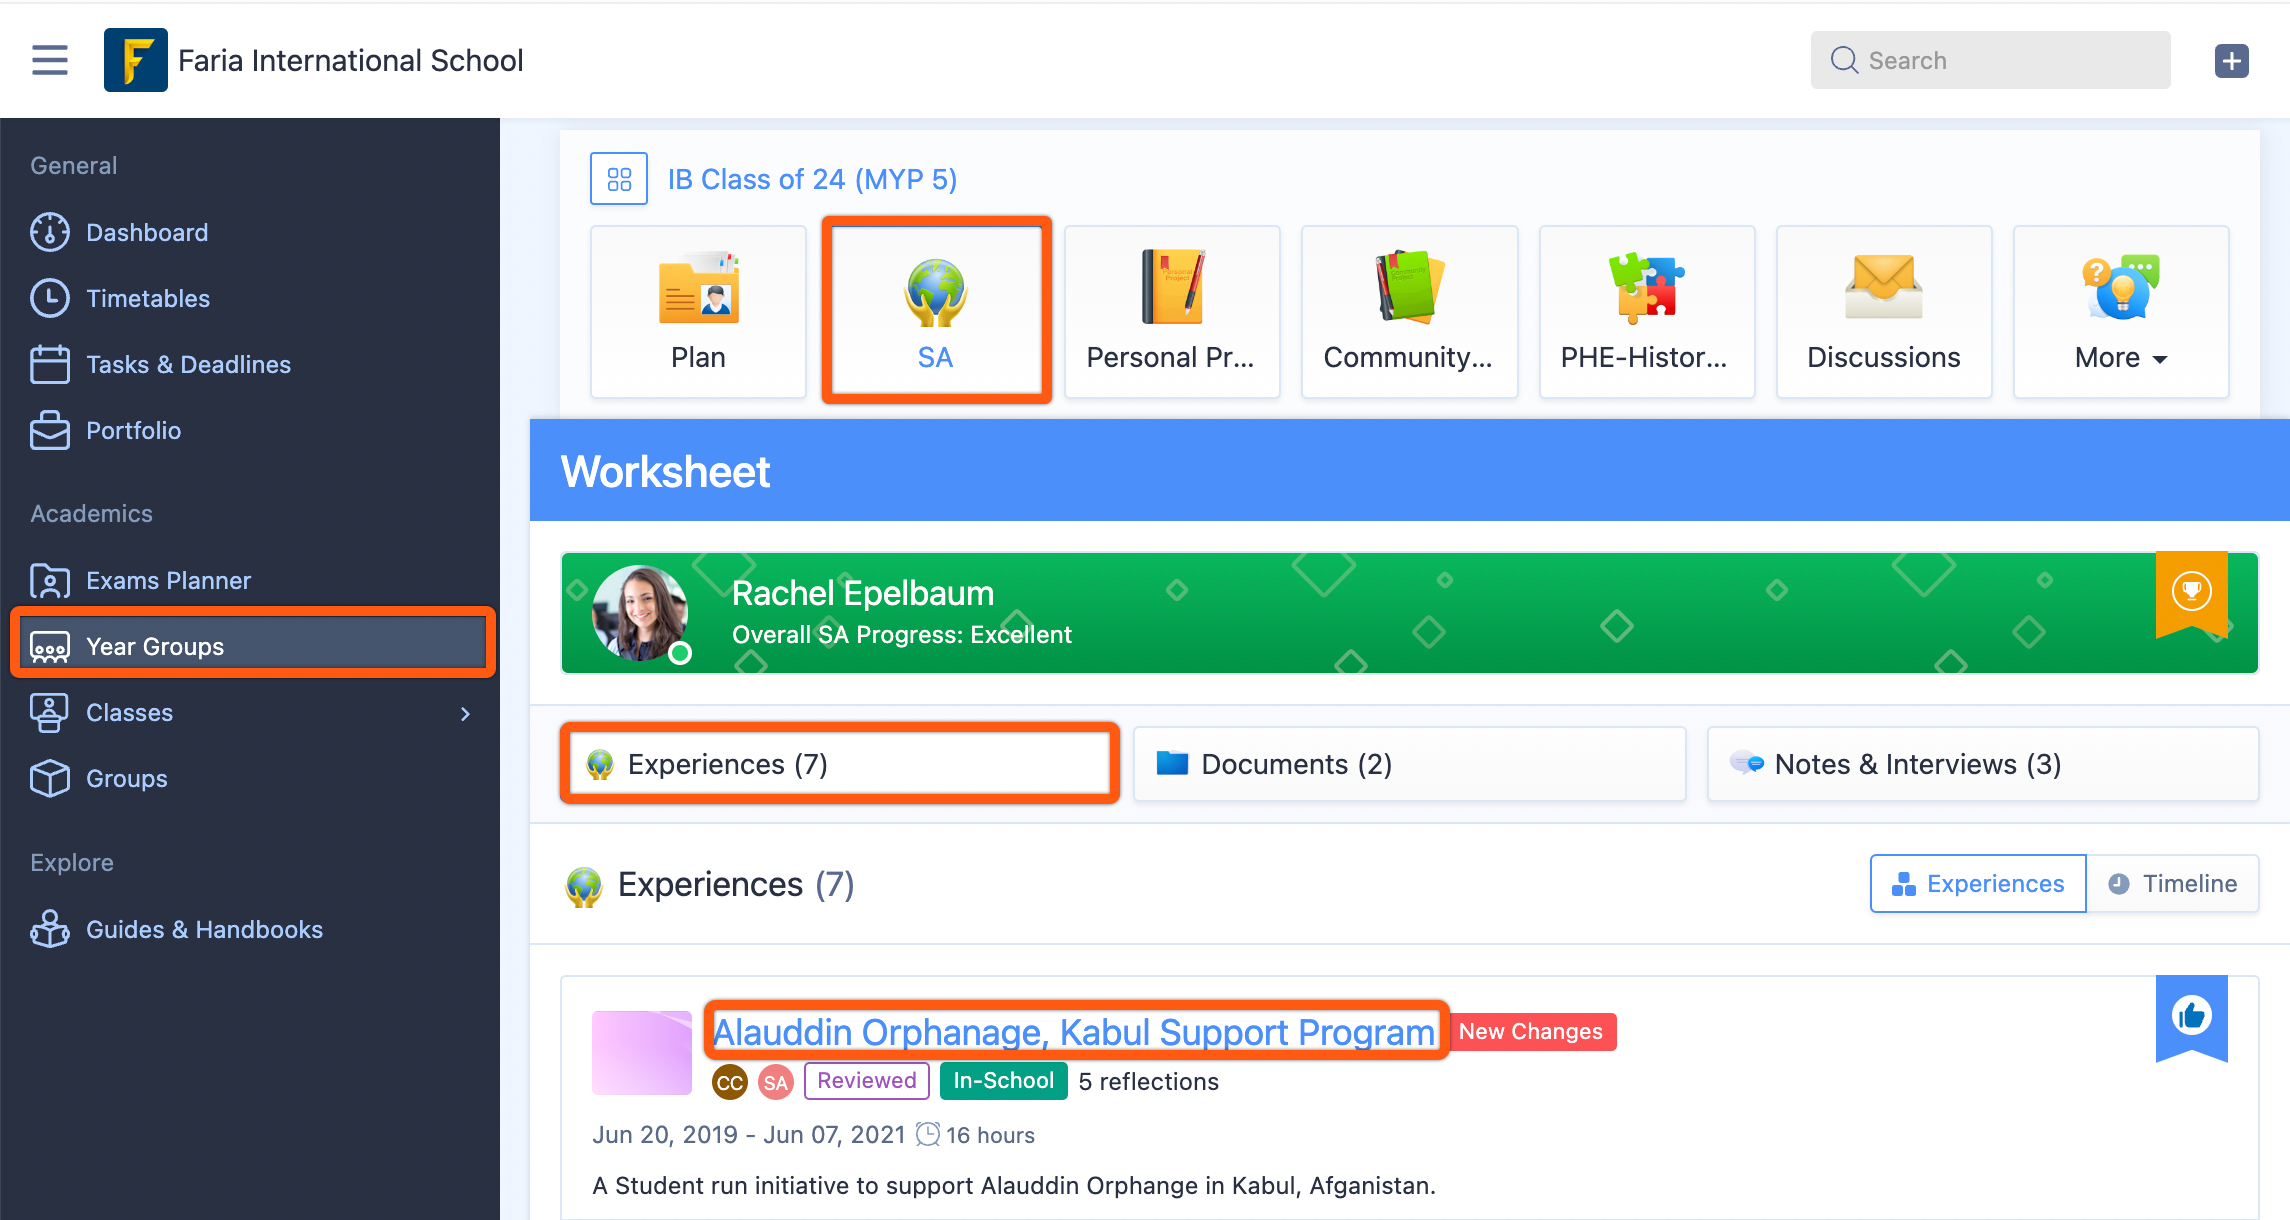2290x1220 pixels.
Task: Open the Community Project tile
Action: coord(1409,312)
